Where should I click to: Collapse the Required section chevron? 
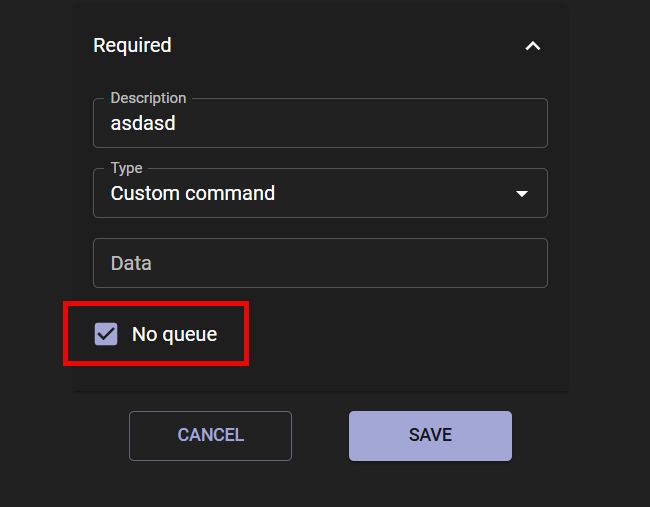coord(533,46)
